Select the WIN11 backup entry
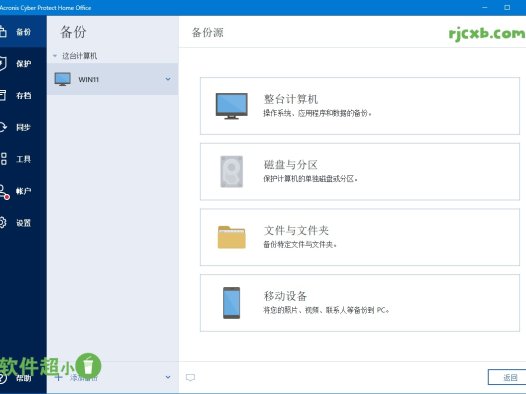The width and height of the screenshot is (526, 394). (112, 79)
